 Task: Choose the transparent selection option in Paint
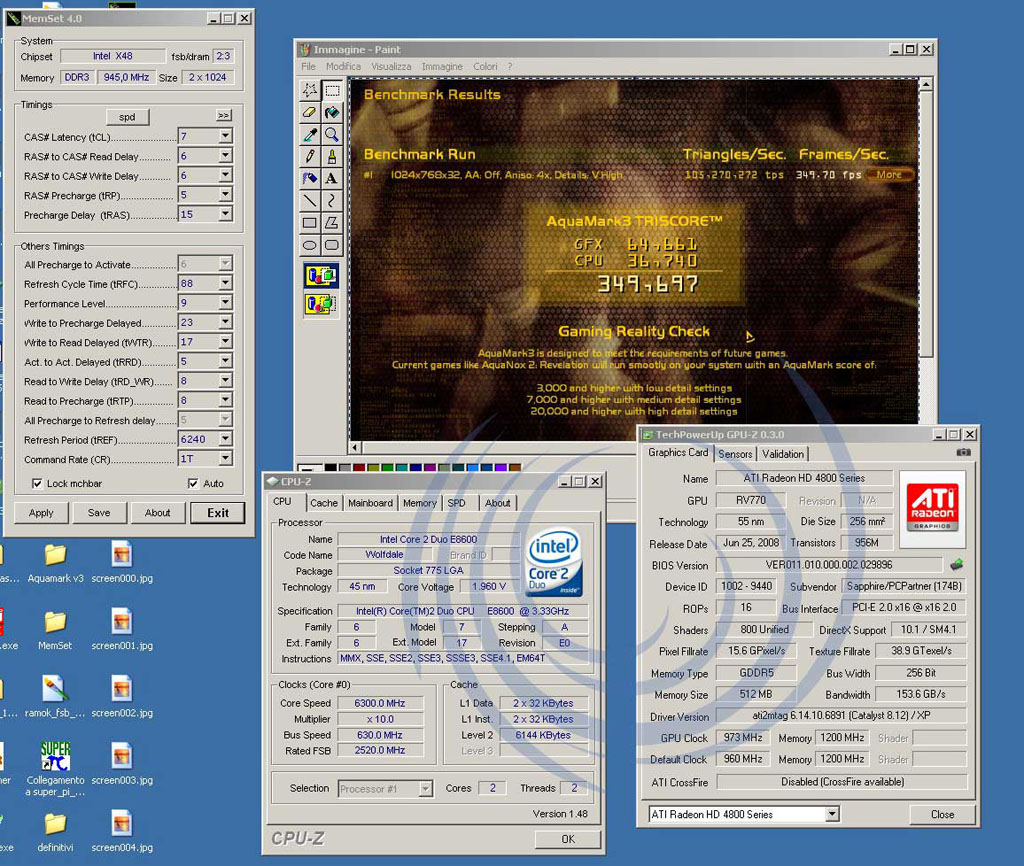coord(321,304)
